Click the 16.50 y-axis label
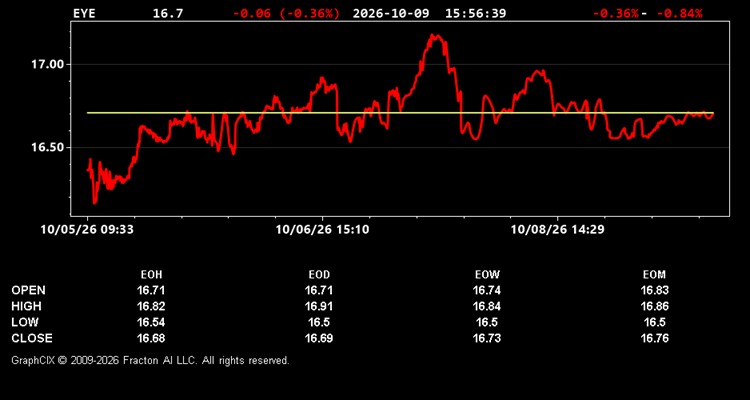Viewport: 750px width, 400px height. point(47,147)
